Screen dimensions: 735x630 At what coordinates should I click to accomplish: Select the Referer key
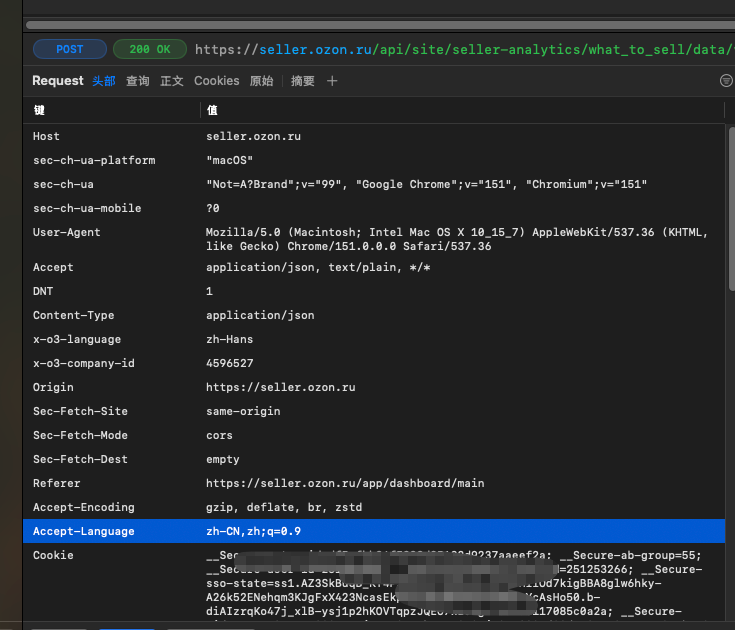point(56,483)
